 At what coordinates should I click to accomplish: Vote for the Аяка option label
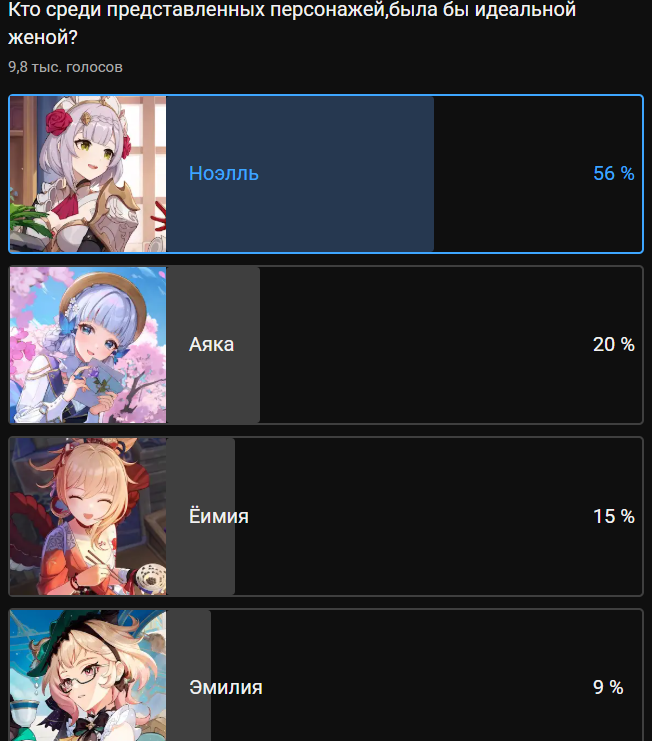click(x=211, y=345)
